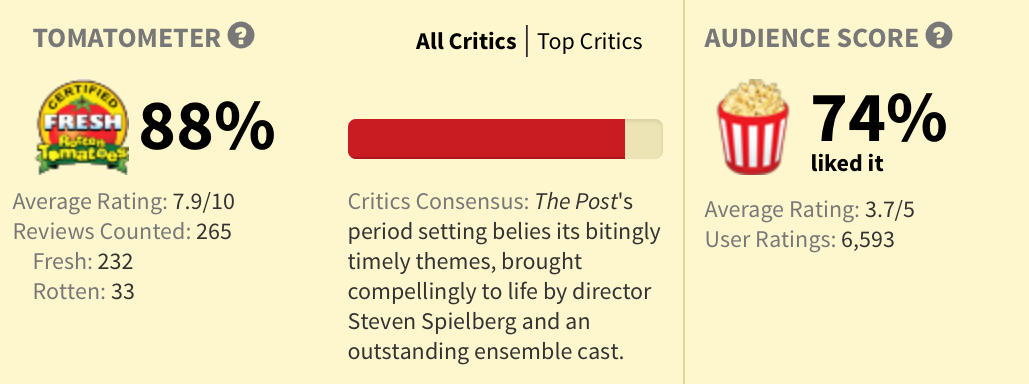Click the Rotten: 33 review count

point(84,291)
